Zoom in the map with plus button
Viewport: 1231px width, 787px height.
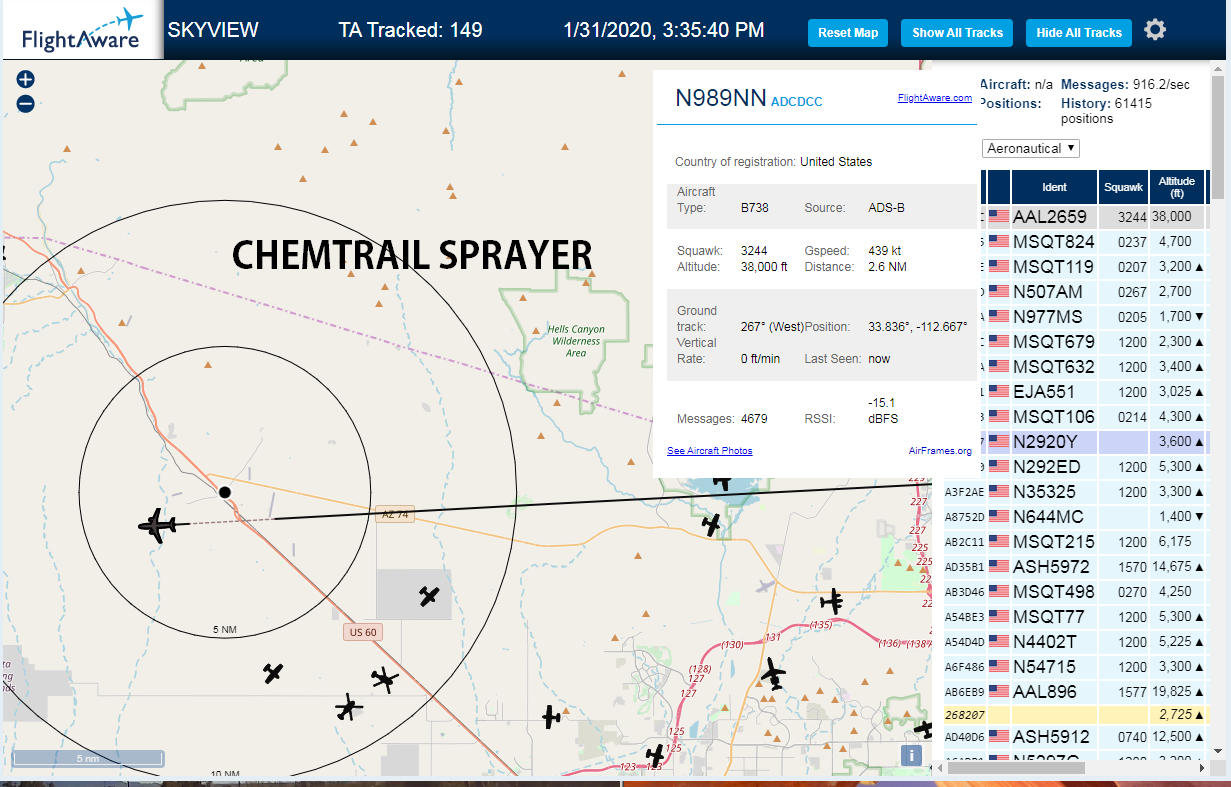point(26,80)
